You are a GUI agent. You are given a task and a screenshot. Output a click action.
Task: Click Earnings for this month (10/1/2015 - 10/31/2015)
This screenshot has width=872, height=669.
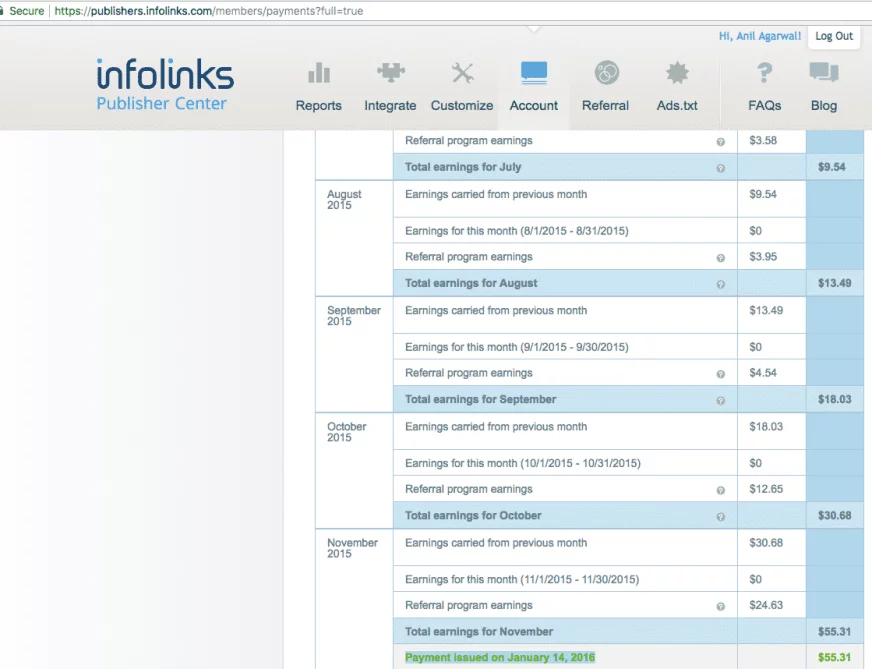pyautogui.click(x=523, y=463)
